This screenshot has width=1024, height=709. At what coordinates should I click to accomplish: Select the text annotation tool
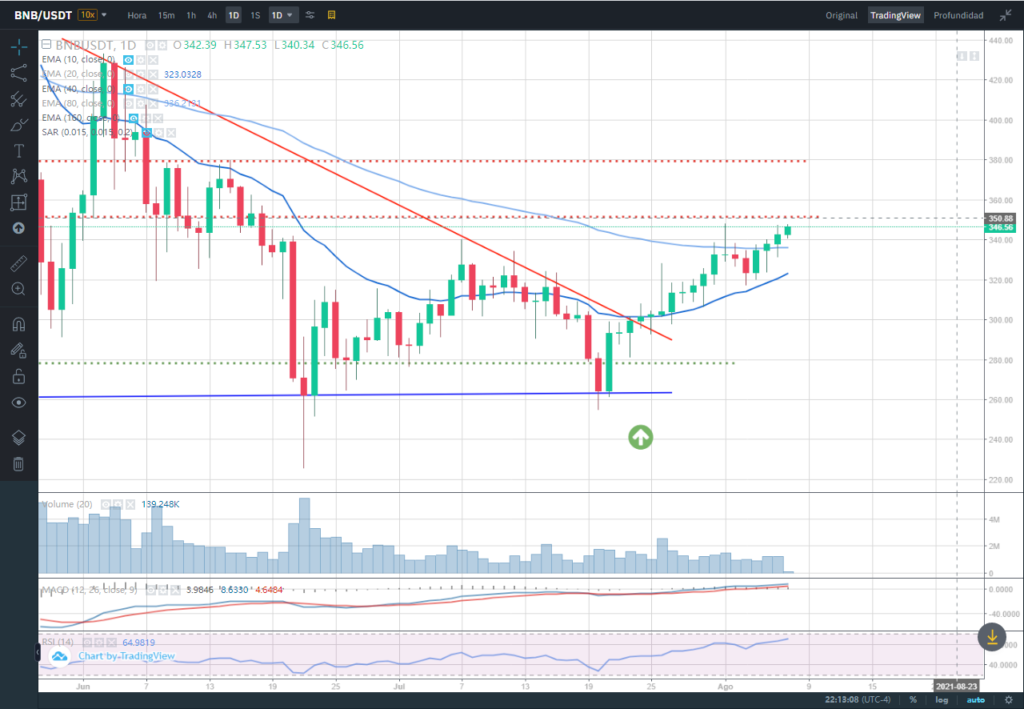[x=18, y=151]
